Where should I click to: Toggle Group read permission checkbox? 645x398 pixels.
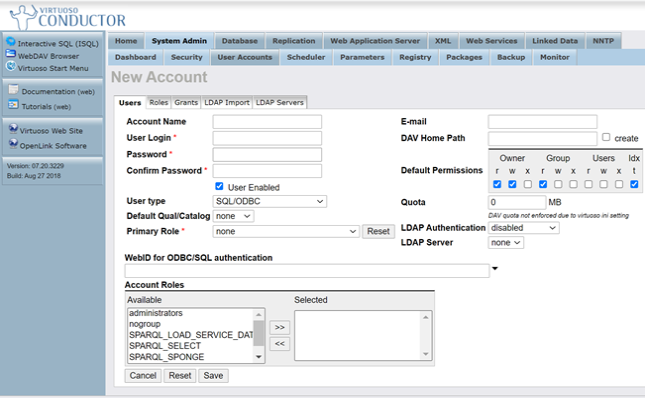click(x=543, y=184)
